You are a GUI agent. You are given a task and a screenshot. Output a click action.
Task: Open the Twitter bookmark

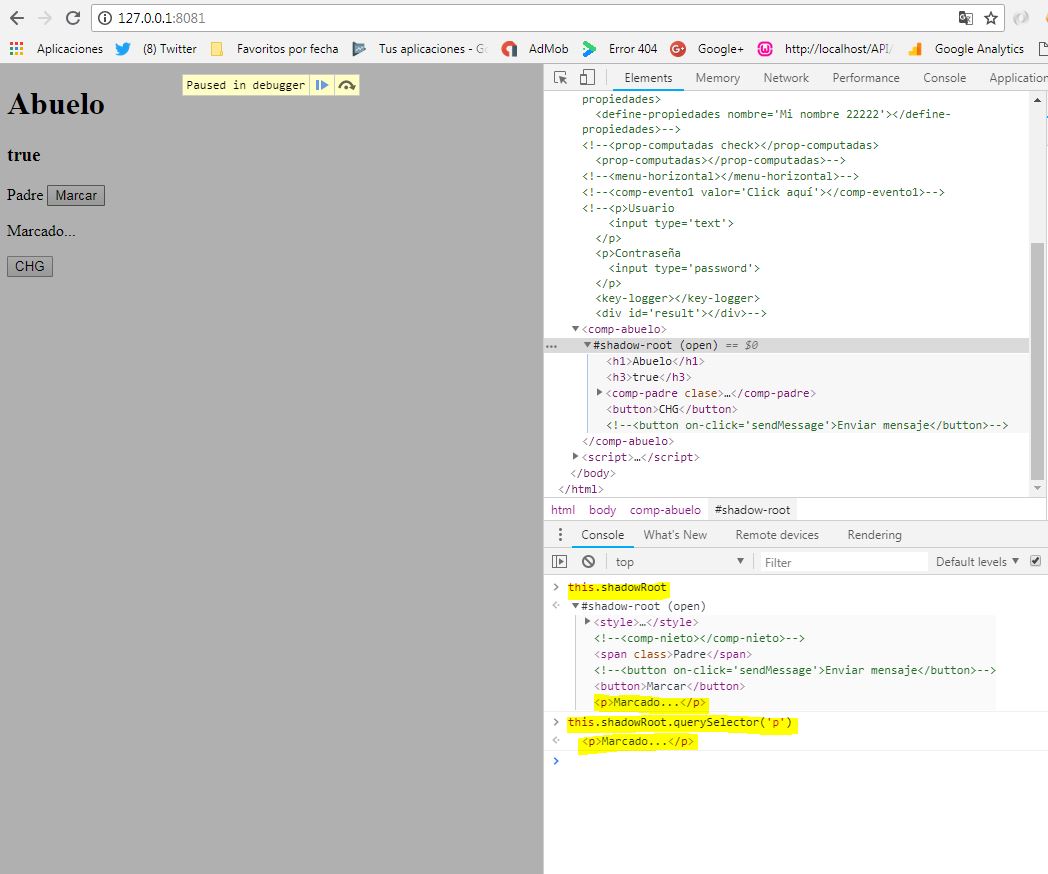[x=156, y=49]
